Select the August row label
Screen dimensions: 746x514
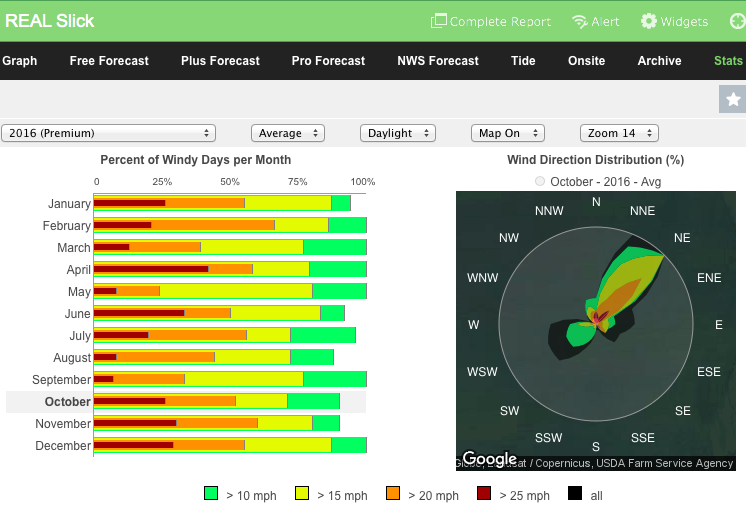(72, 357)
